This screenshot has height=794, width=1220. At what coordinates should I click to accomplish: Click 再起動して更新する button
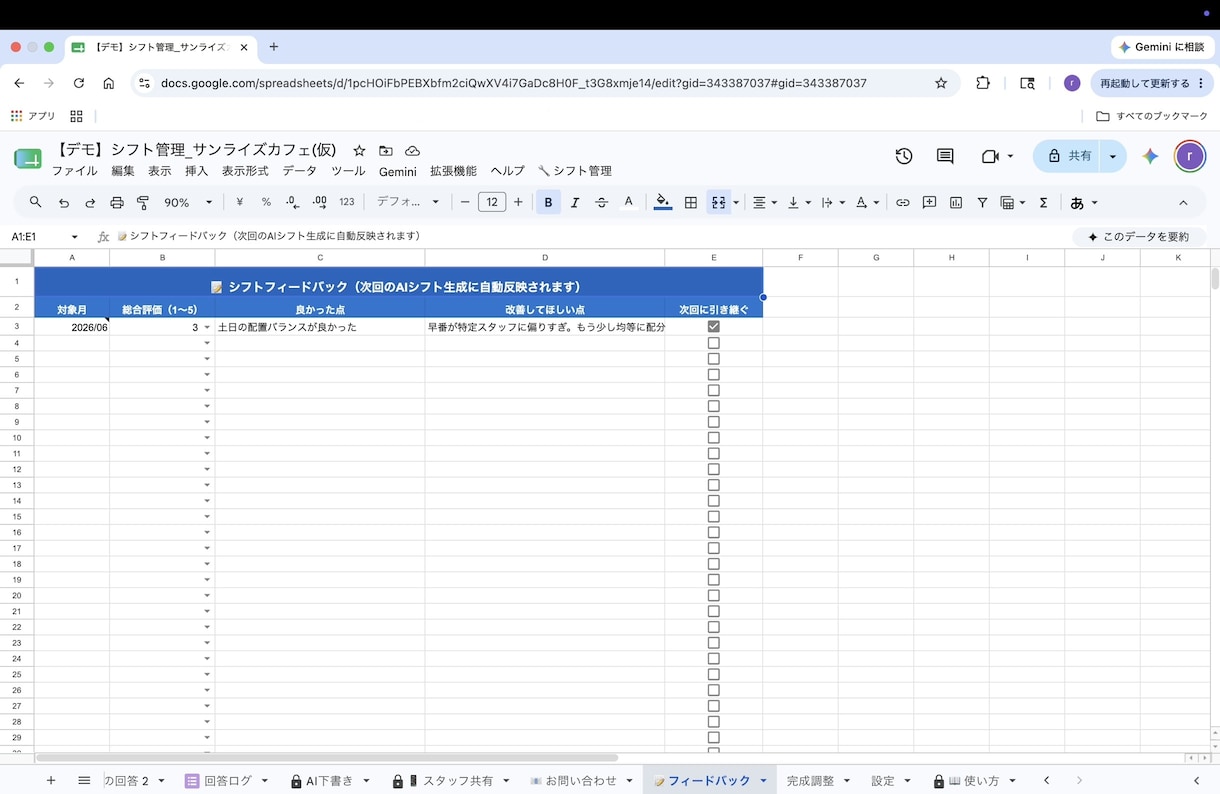1152,83
